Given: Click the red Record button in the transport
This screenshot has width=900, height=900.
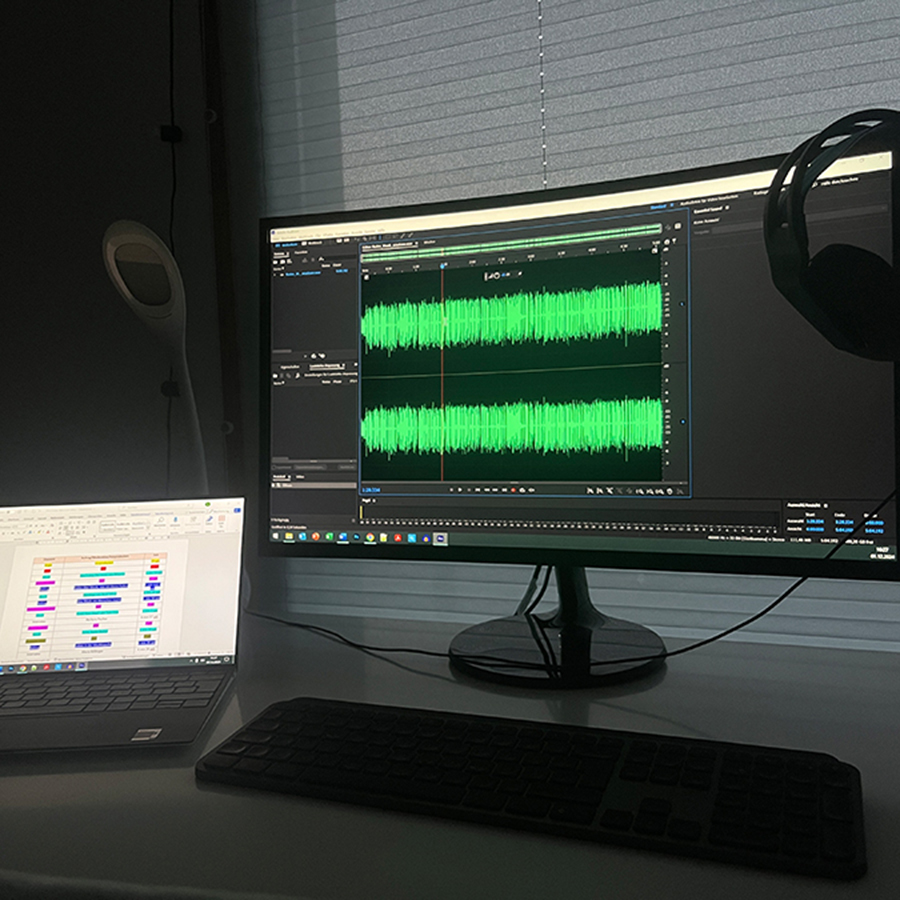Looking at the screenshot, I should [514, 490].
